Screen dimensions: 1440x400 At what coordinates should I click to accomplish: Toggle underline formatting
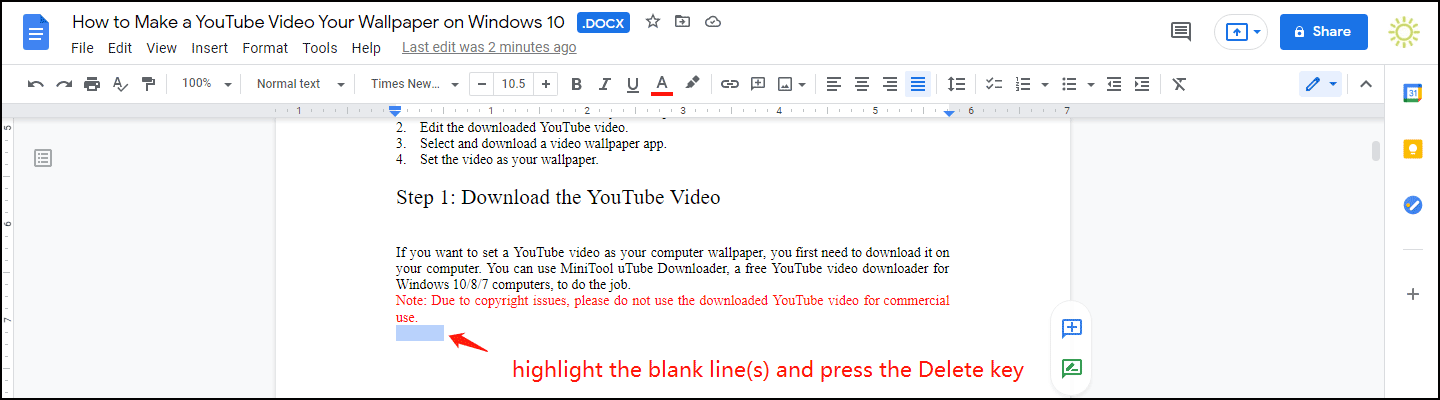coord(632,84)
